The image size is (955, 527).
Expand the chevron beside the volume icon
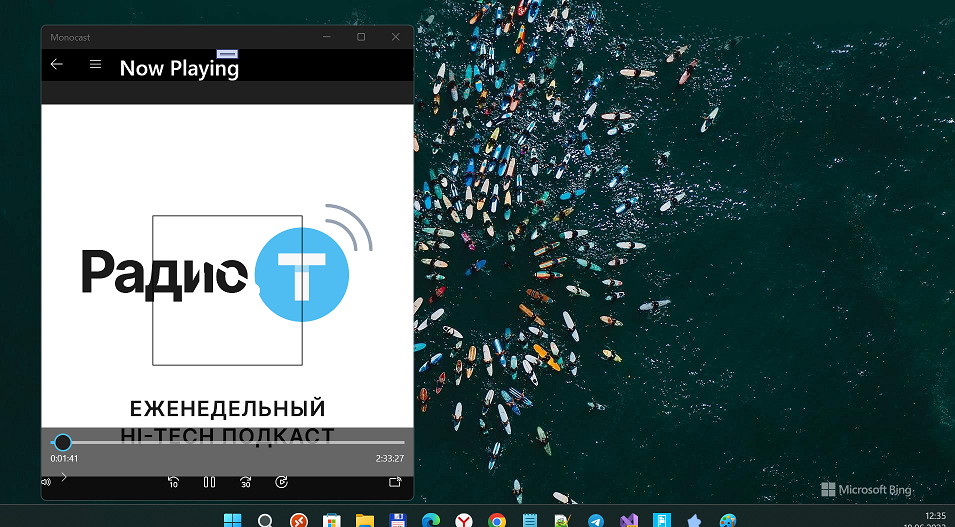pos(64,476)
